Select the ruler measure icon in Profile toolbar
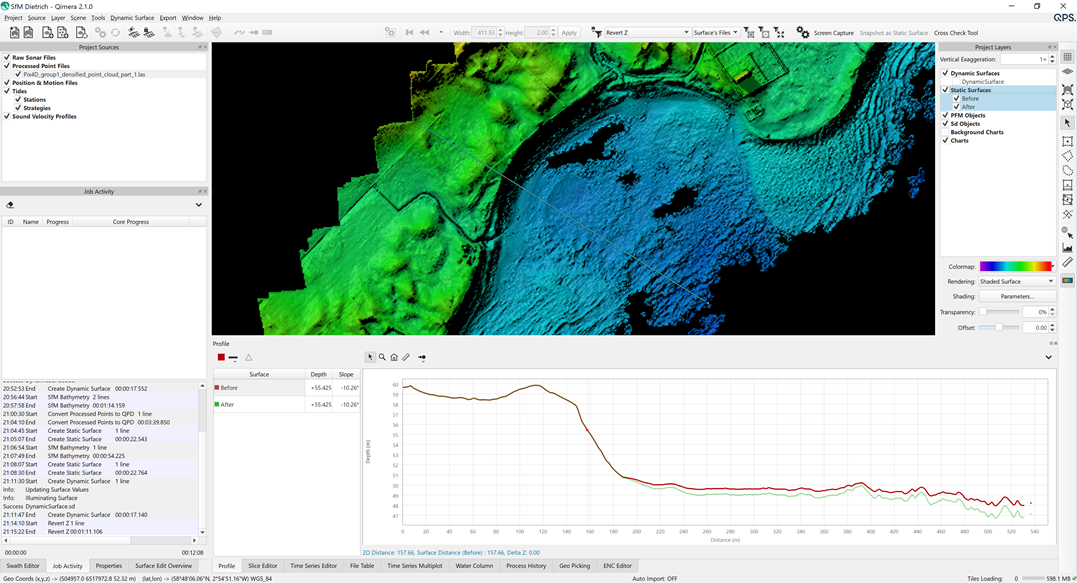Image resolution: width=1077 pixels, height=583 pixels. [x=406, y=357]
